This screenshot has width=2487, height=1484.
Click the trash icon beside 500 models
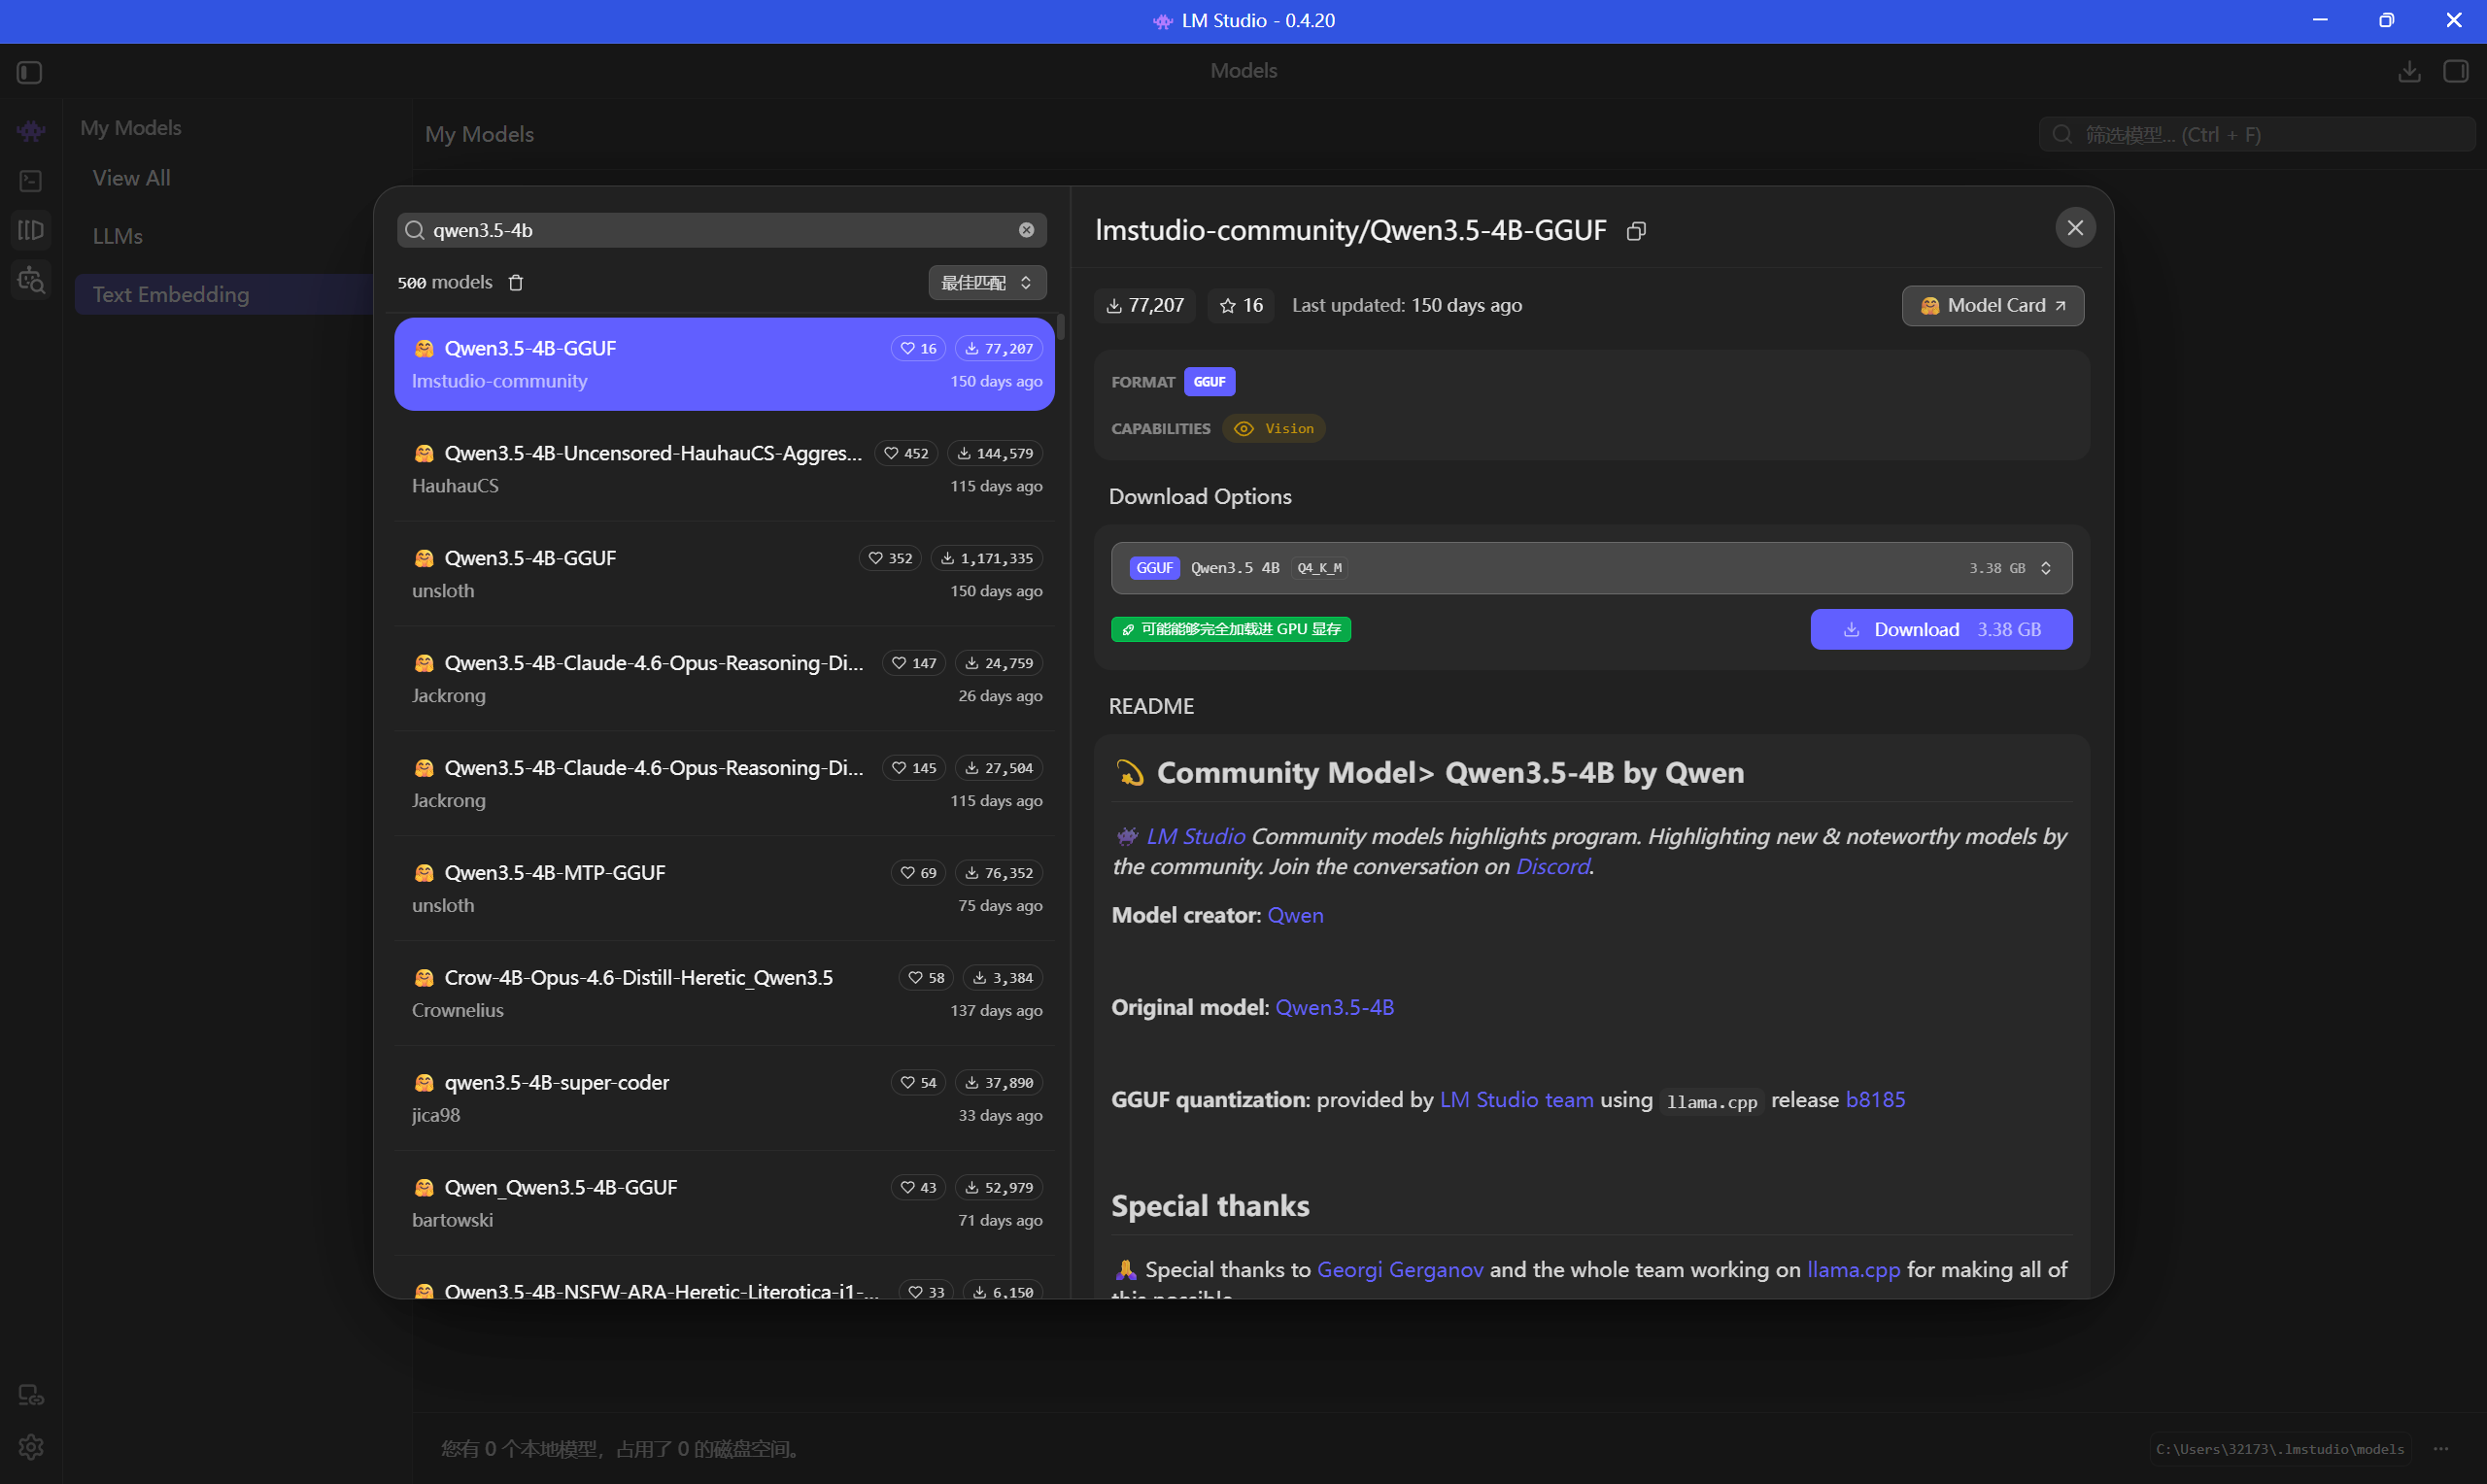[x=516, y=283]
